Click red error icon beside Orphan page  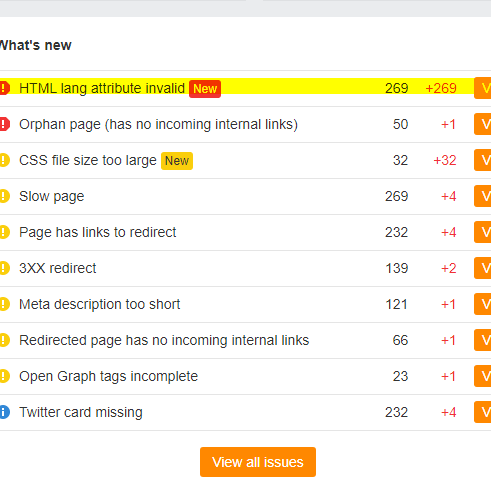[x=4, y=124]
